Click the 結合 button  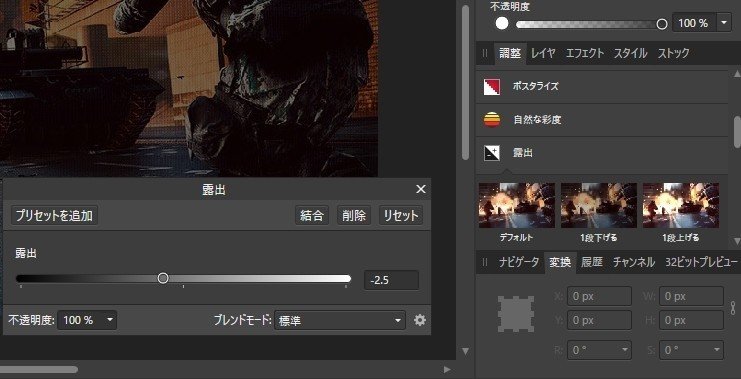312,216
